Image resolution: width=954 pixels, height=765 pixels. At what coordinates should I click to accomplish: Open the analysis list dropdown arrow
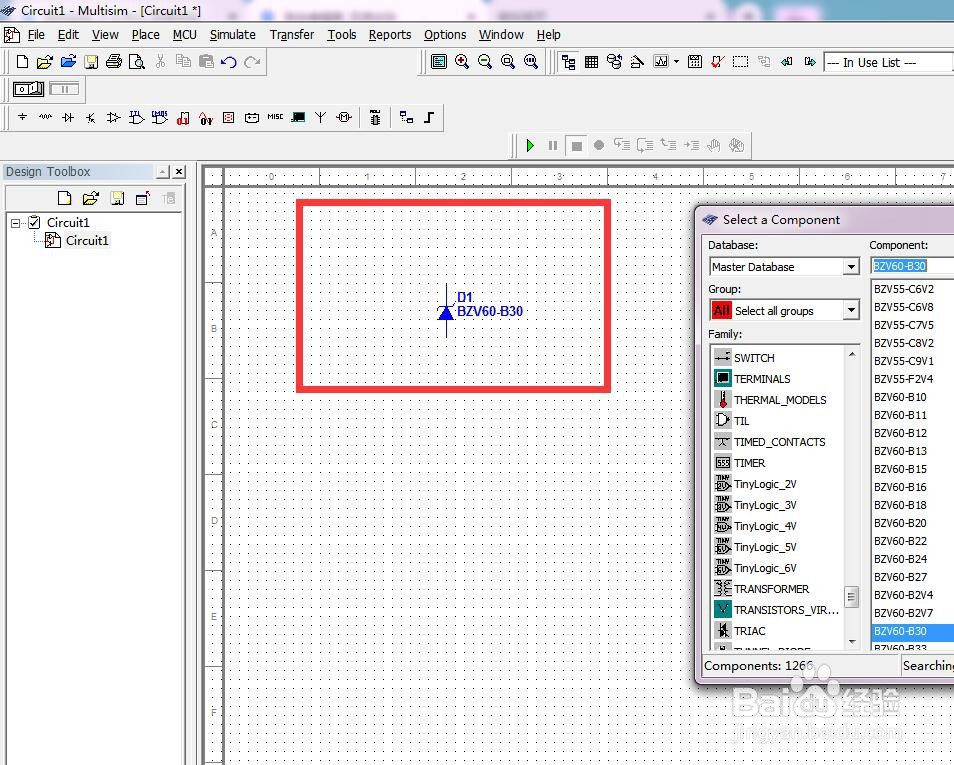(x=676, y=62)
